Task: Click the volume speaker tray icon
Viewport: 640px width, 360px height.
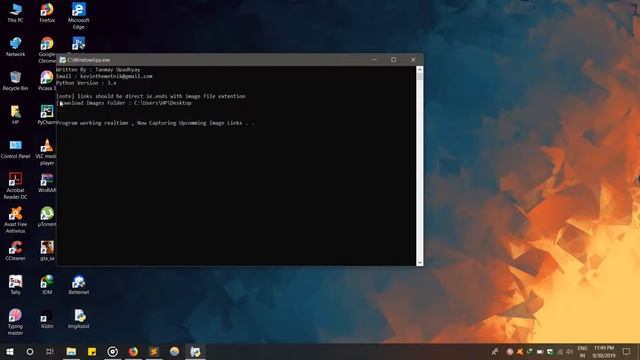Action: coord(569,351)
